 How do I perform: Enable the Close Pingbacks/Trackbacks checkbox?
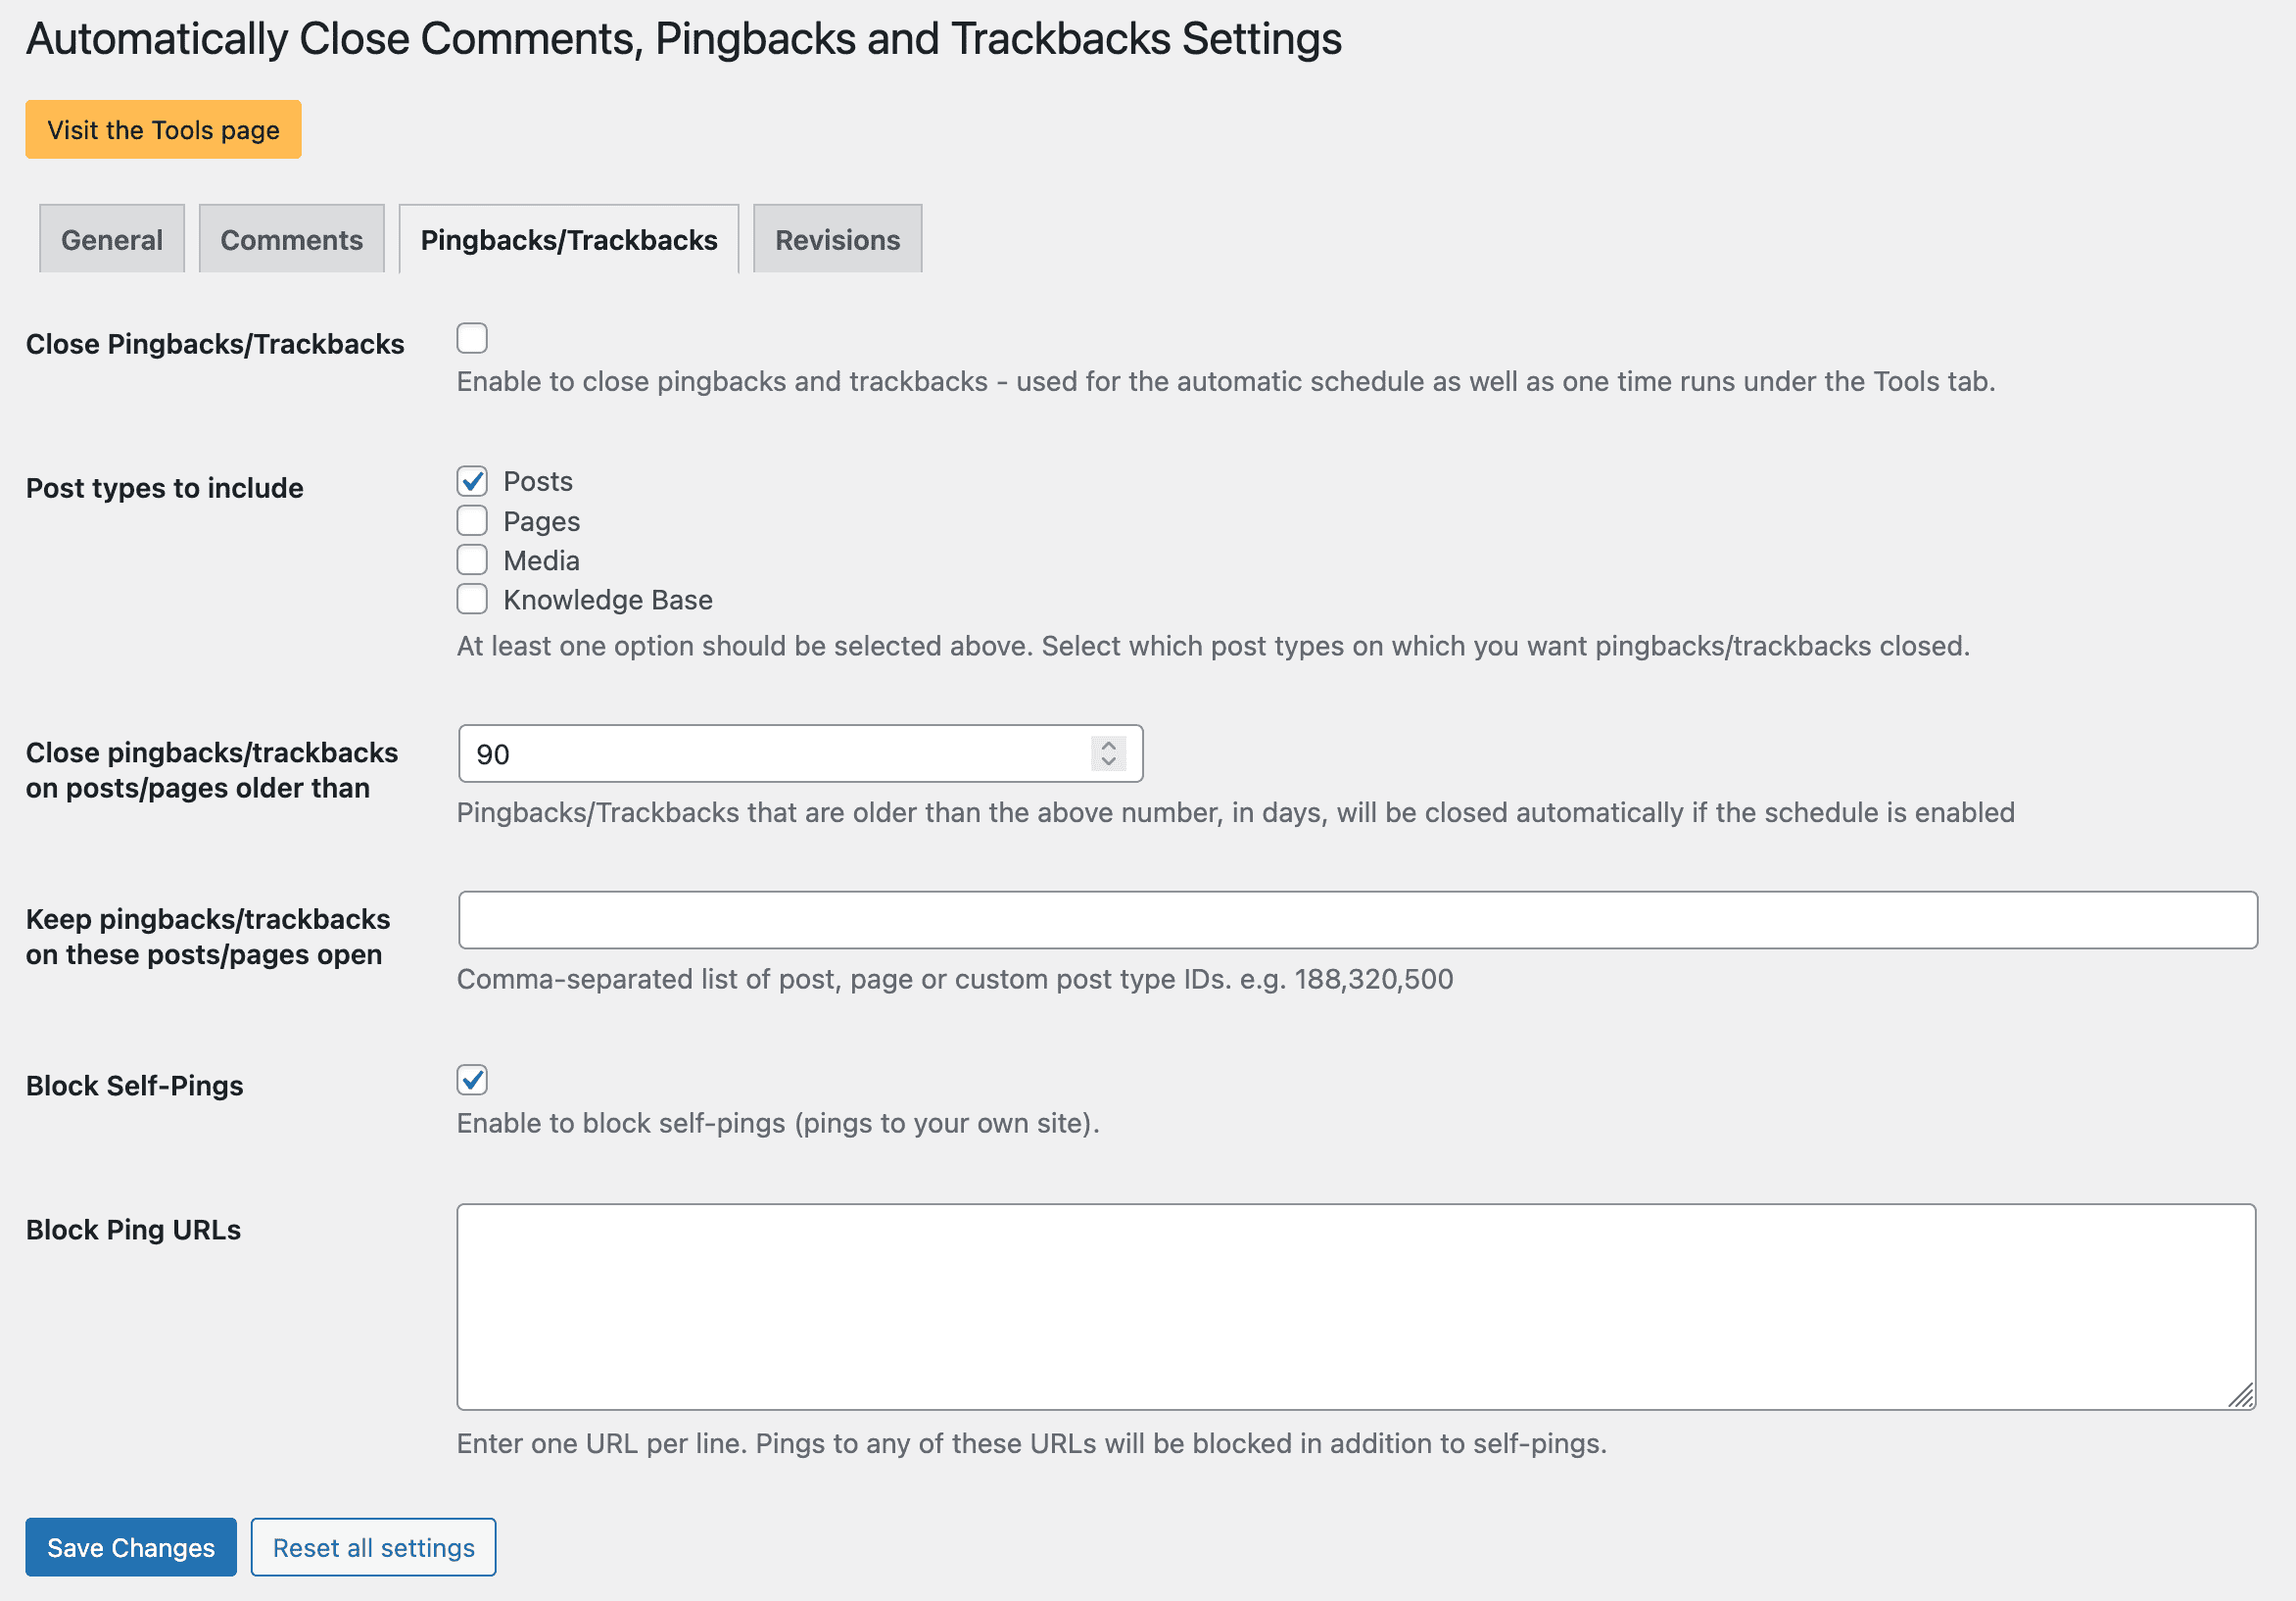472,338
